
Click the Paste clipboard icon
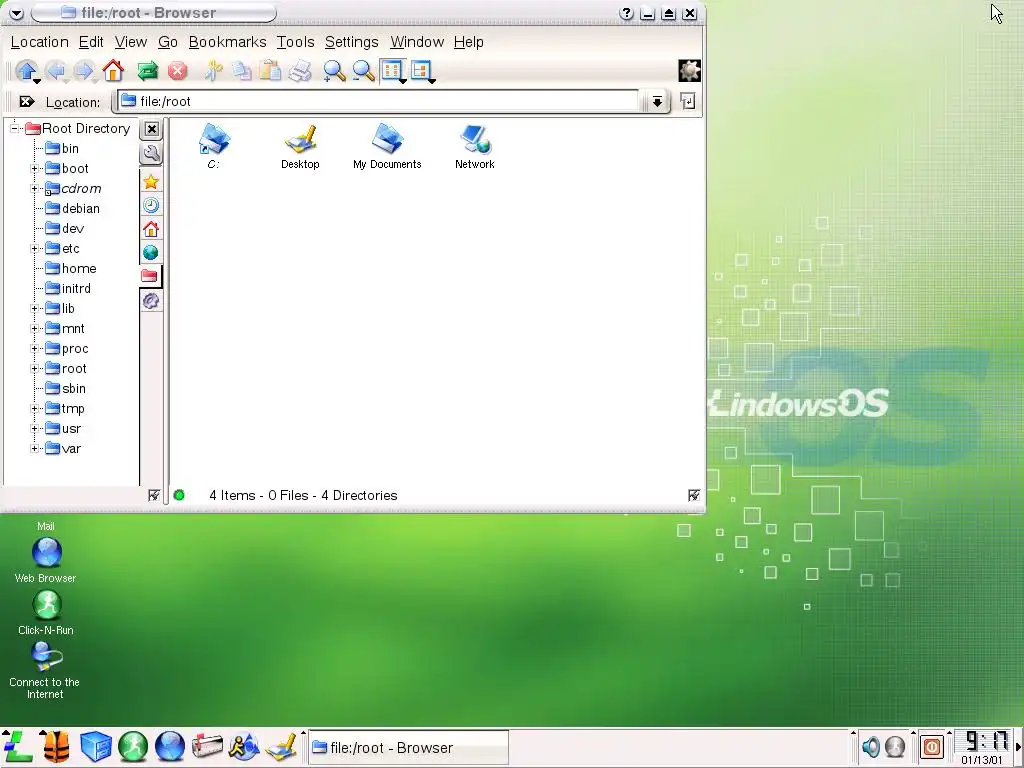[270, 71]
